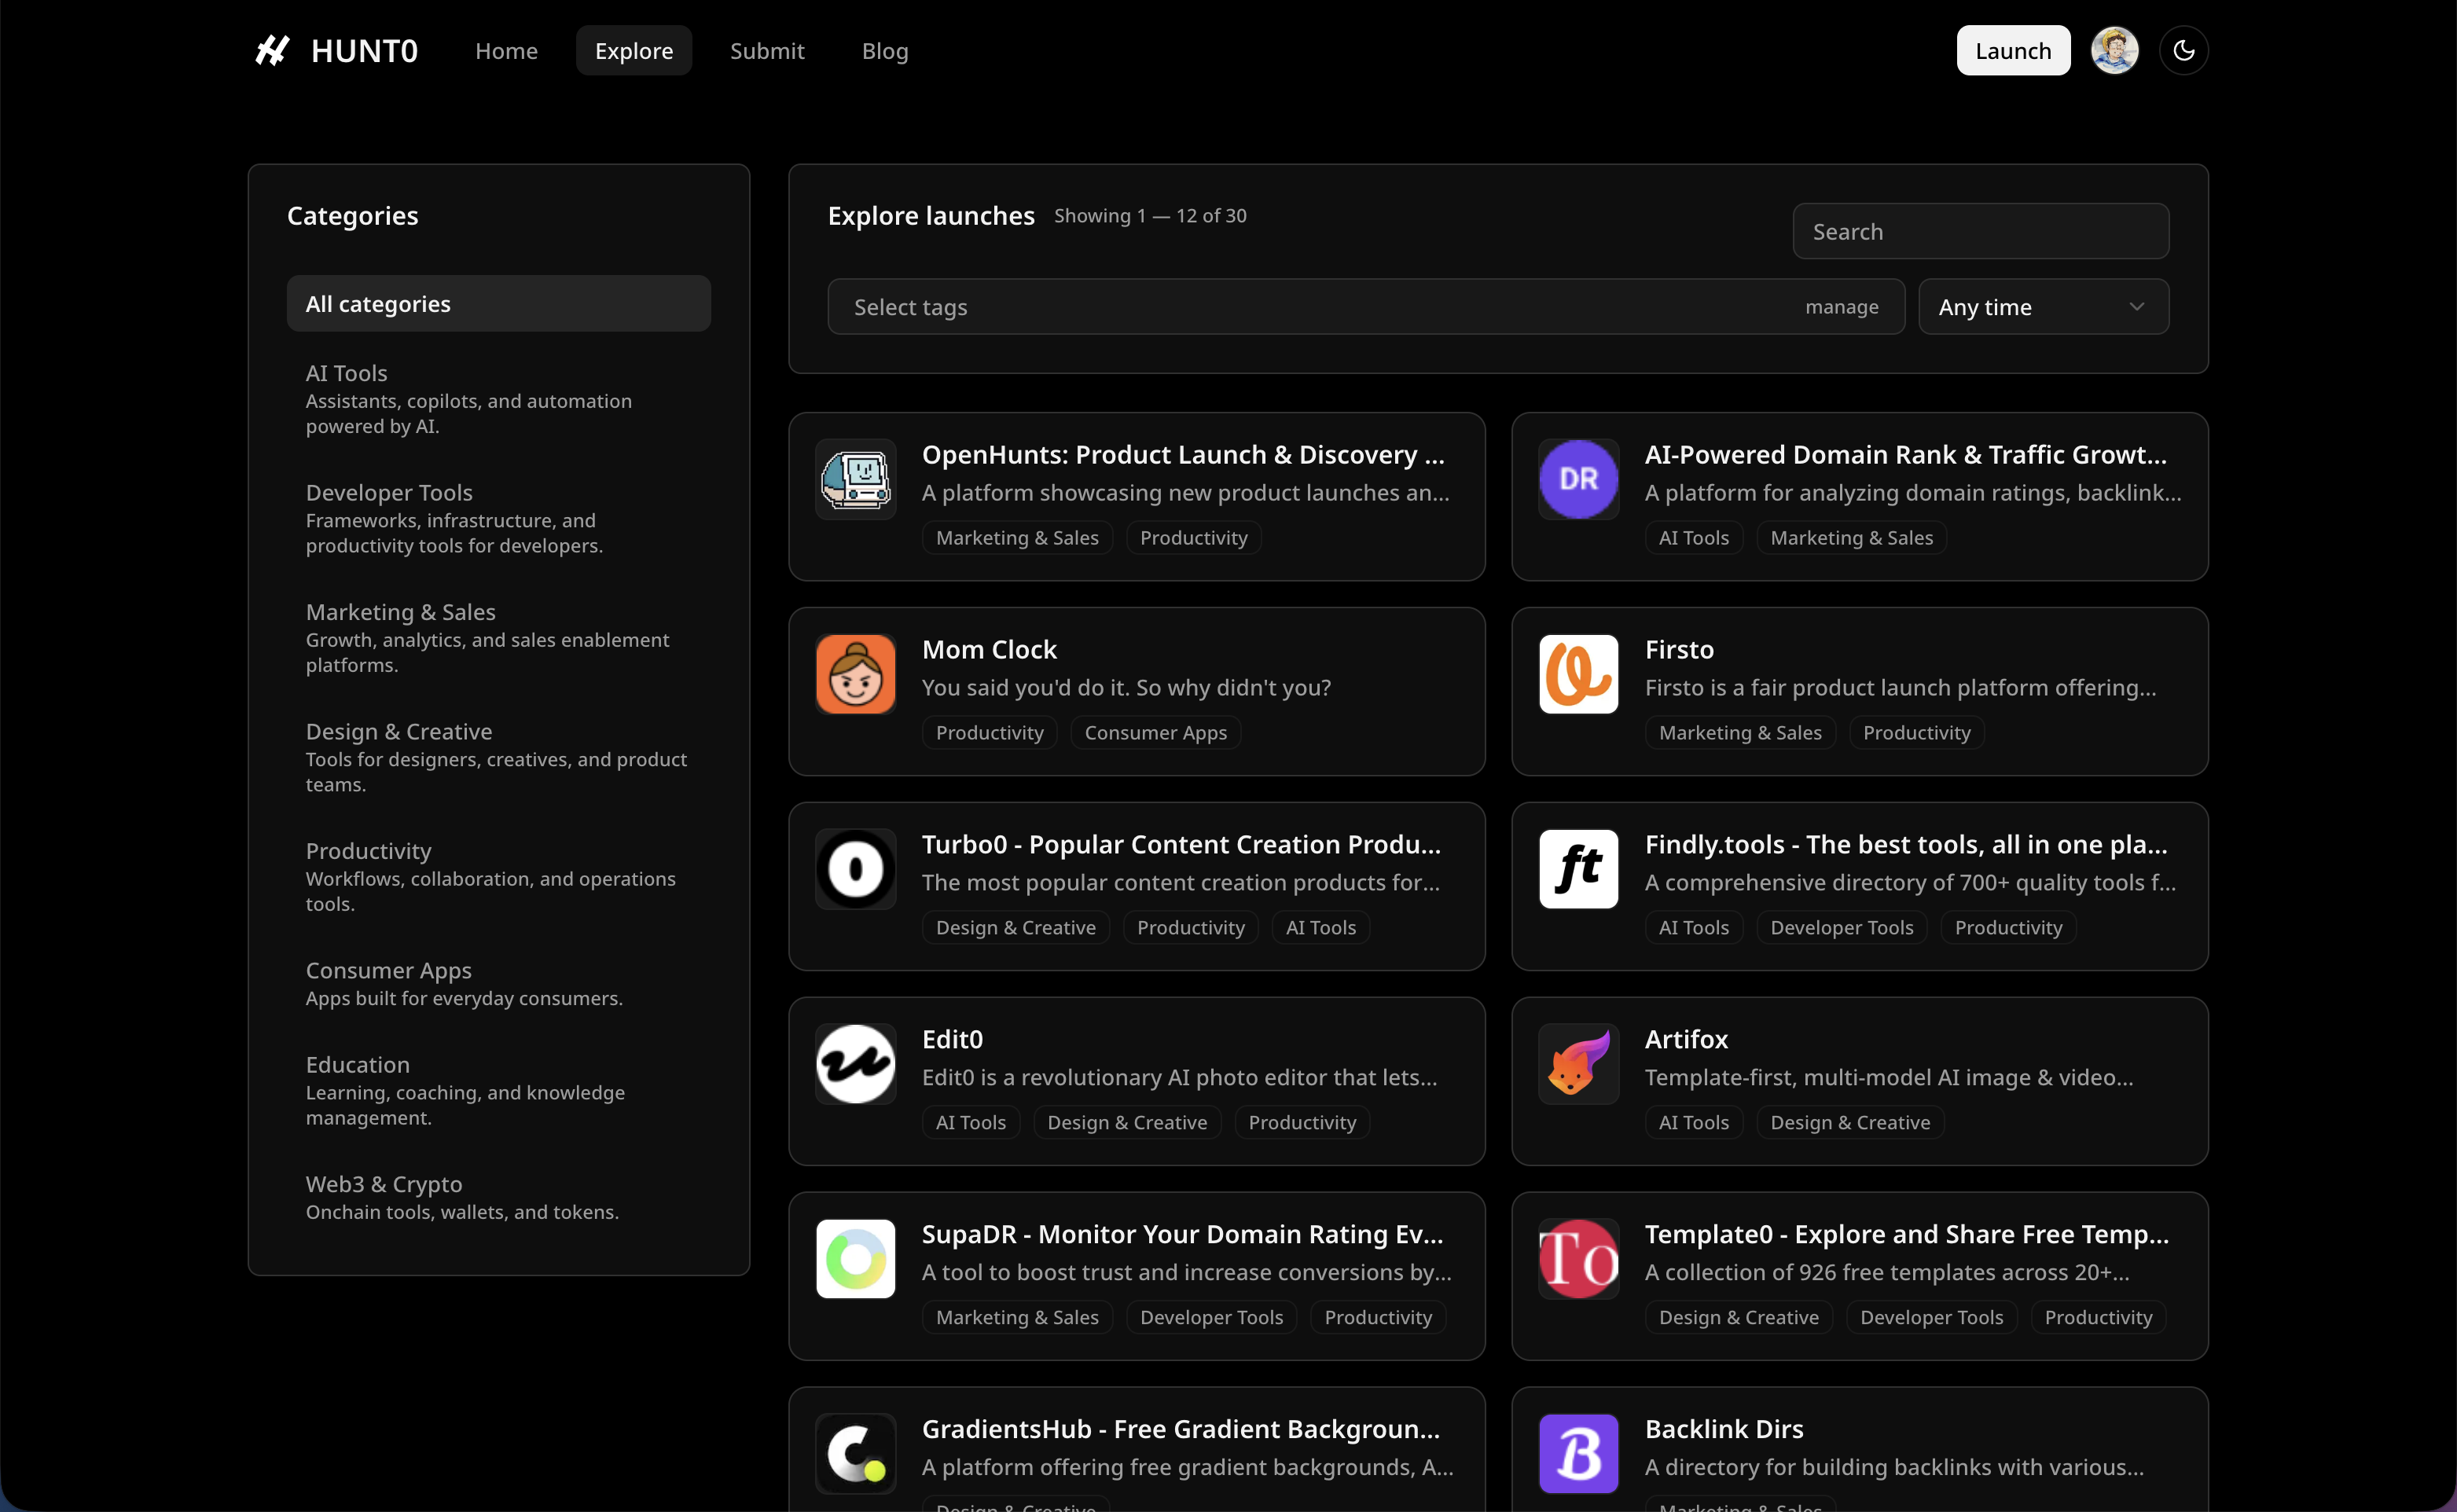Click the Mom Clock product icon
2457x1512 pixels.
[855, 674]
